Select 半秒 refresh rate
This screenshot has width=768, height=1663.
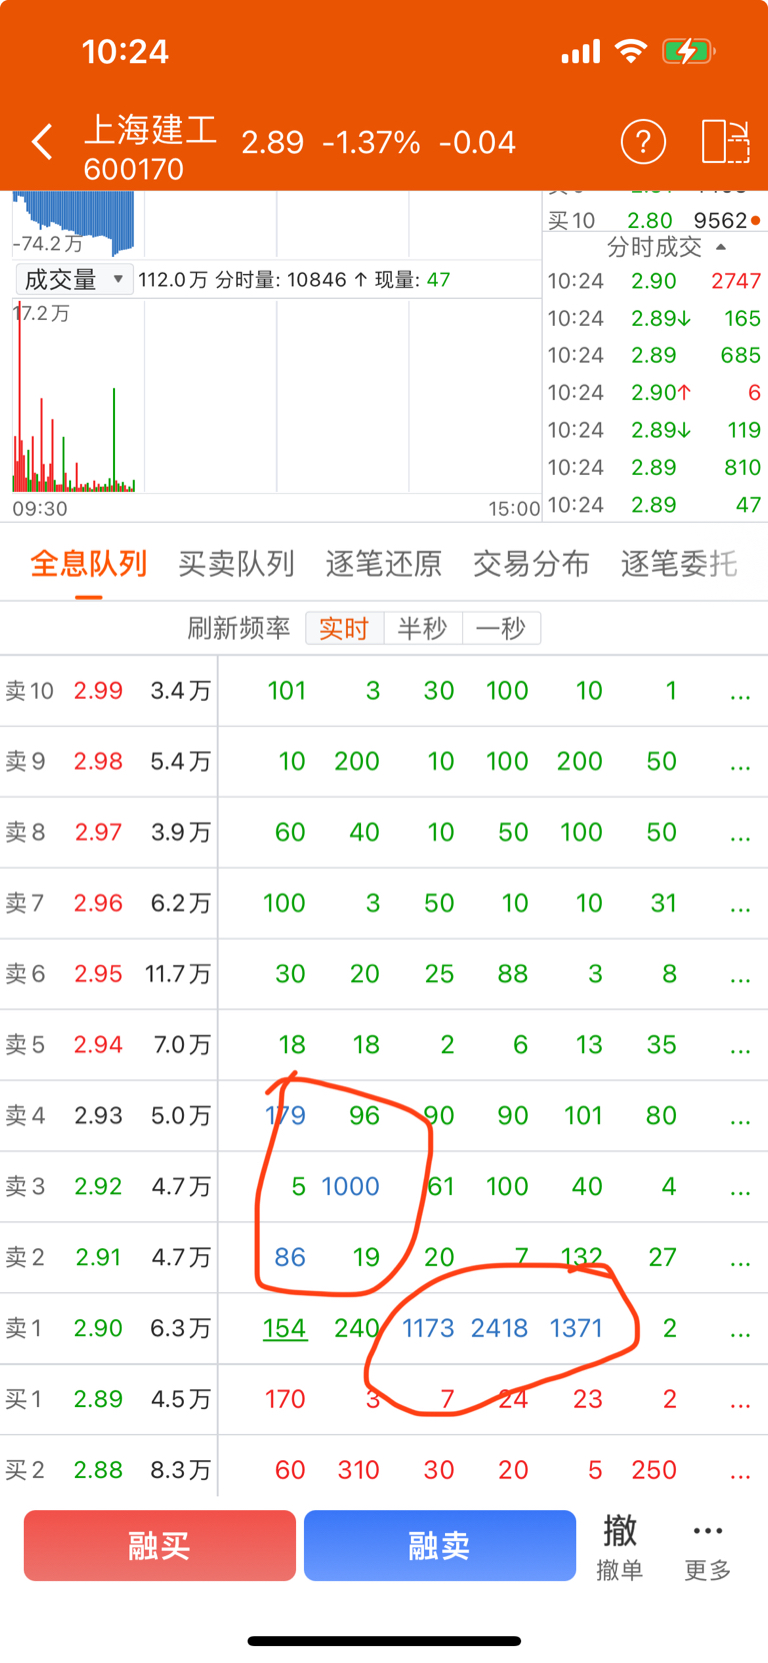point(422,628)
